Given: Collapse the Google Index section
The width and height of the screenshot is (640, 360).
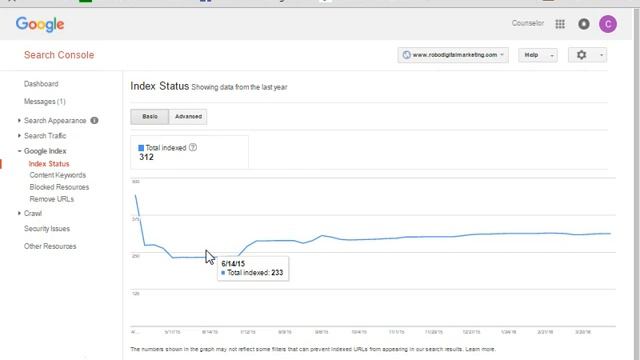Looking at the screenshot, I should pos(19,151).
